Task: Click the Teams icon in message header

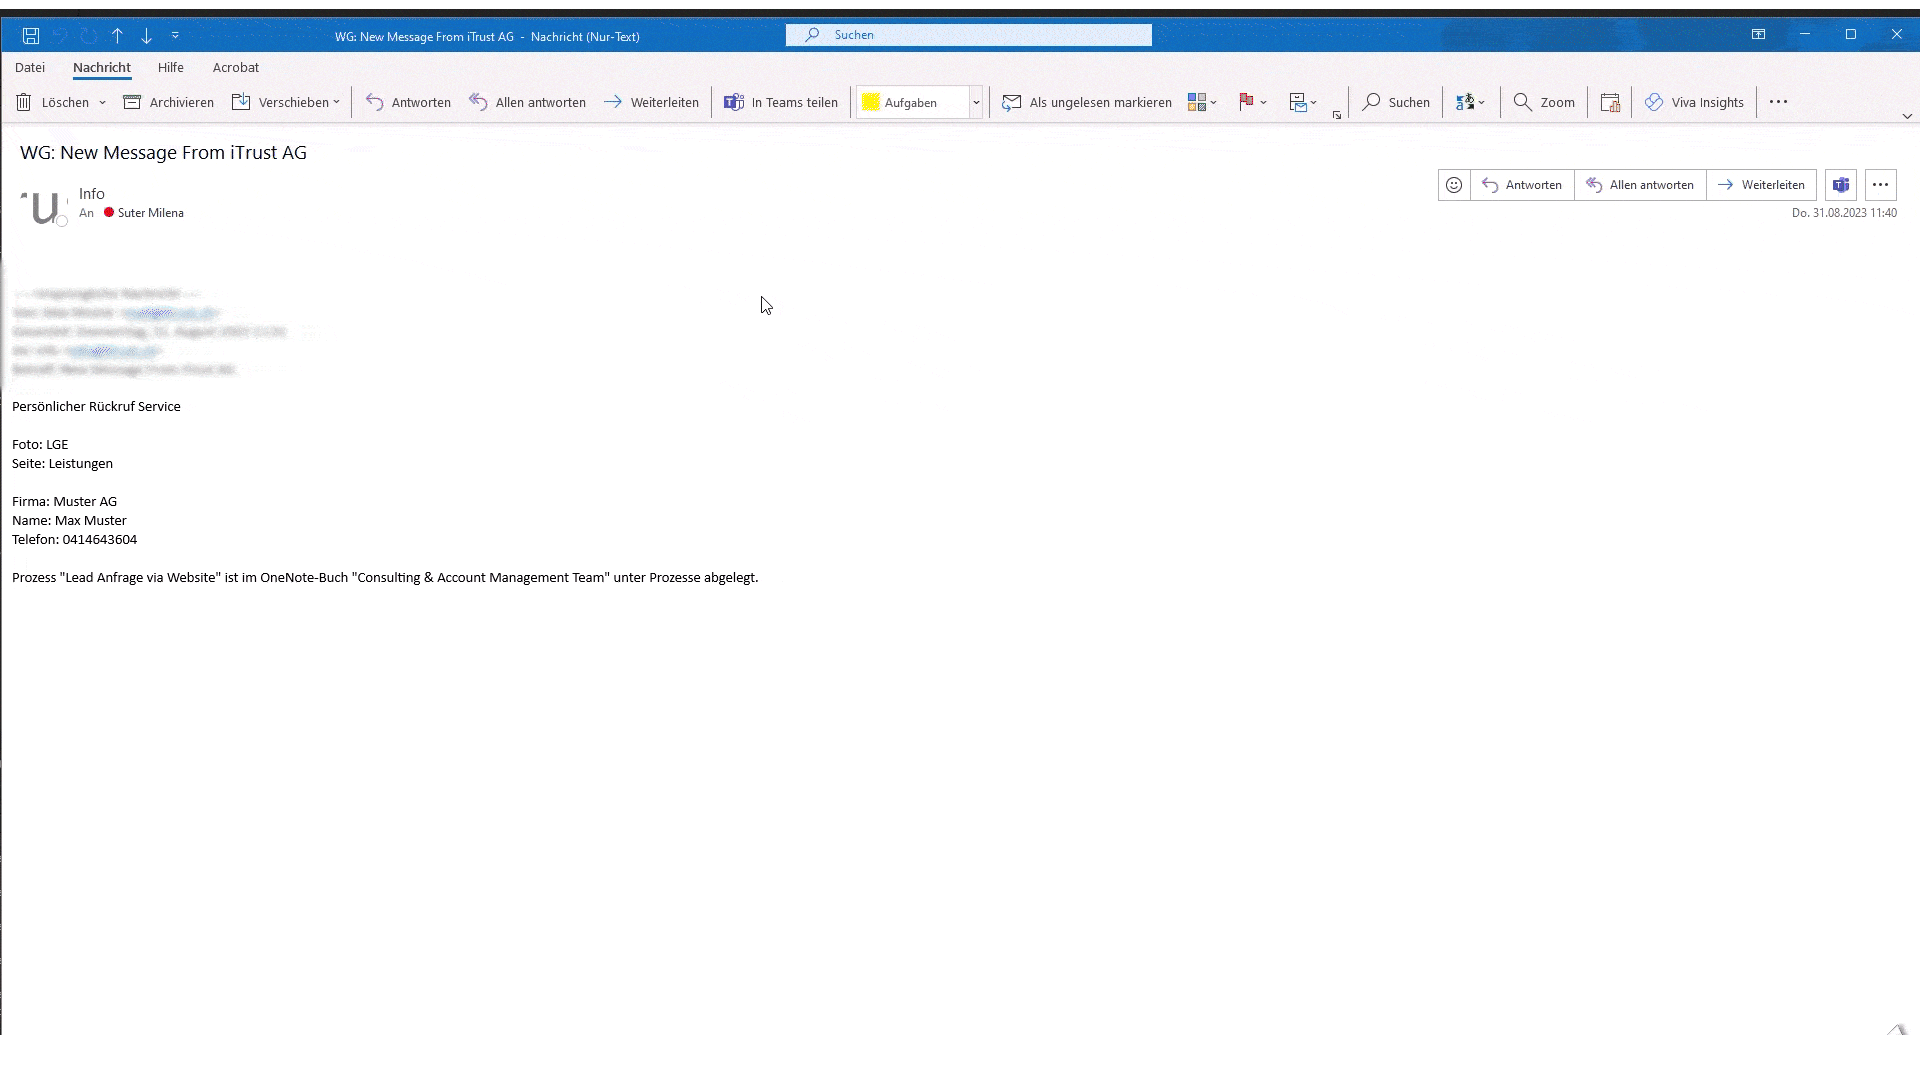Action: point(1841,185)
